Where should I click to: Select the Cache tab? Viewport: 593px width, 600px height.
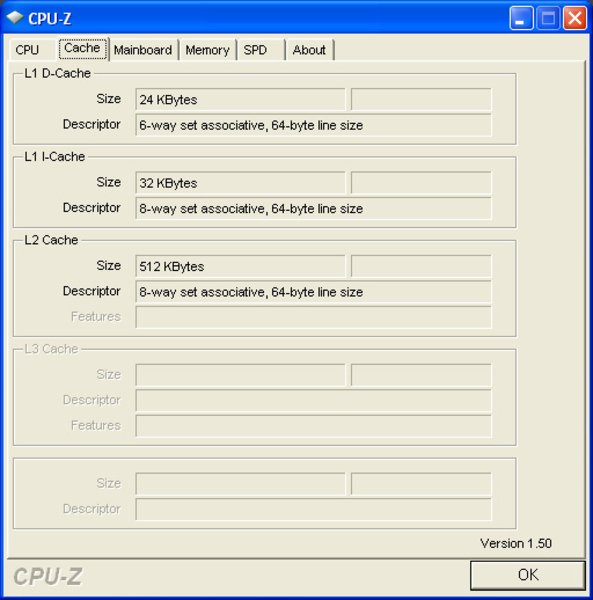pyautogui.click(x=83, y=48)
